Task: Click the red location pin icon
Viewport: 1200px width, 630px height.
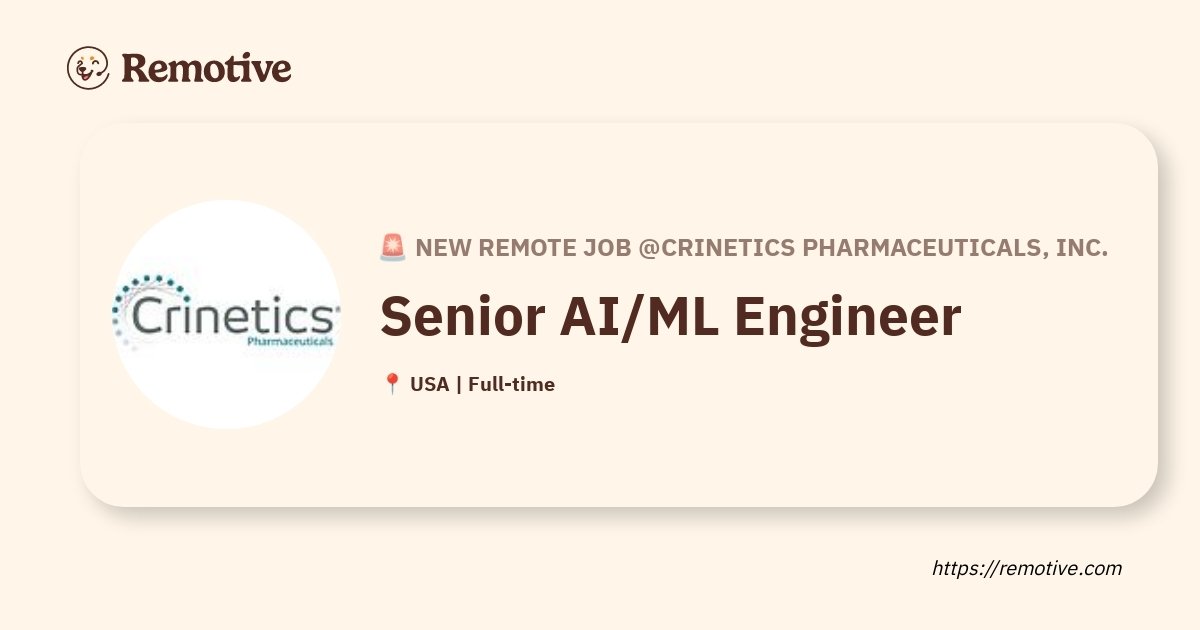Action: point(392,384)
